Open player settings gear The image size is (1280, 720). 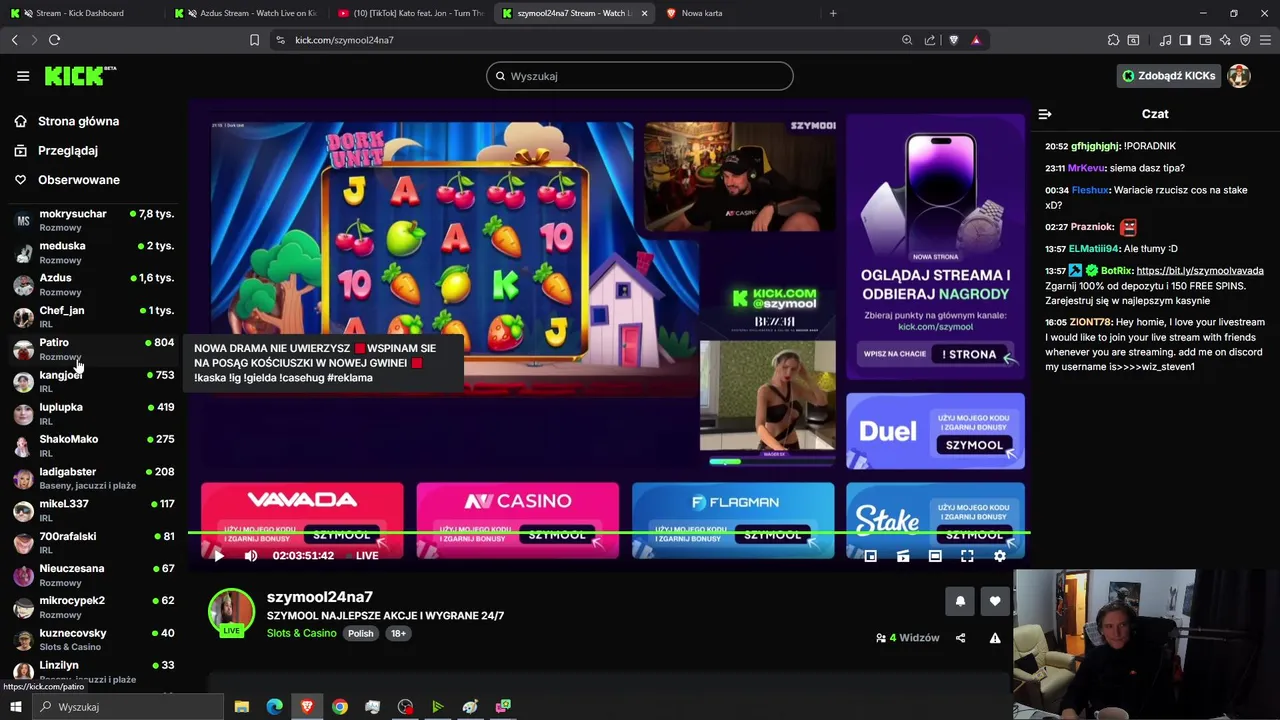click(x=999, y=556)
